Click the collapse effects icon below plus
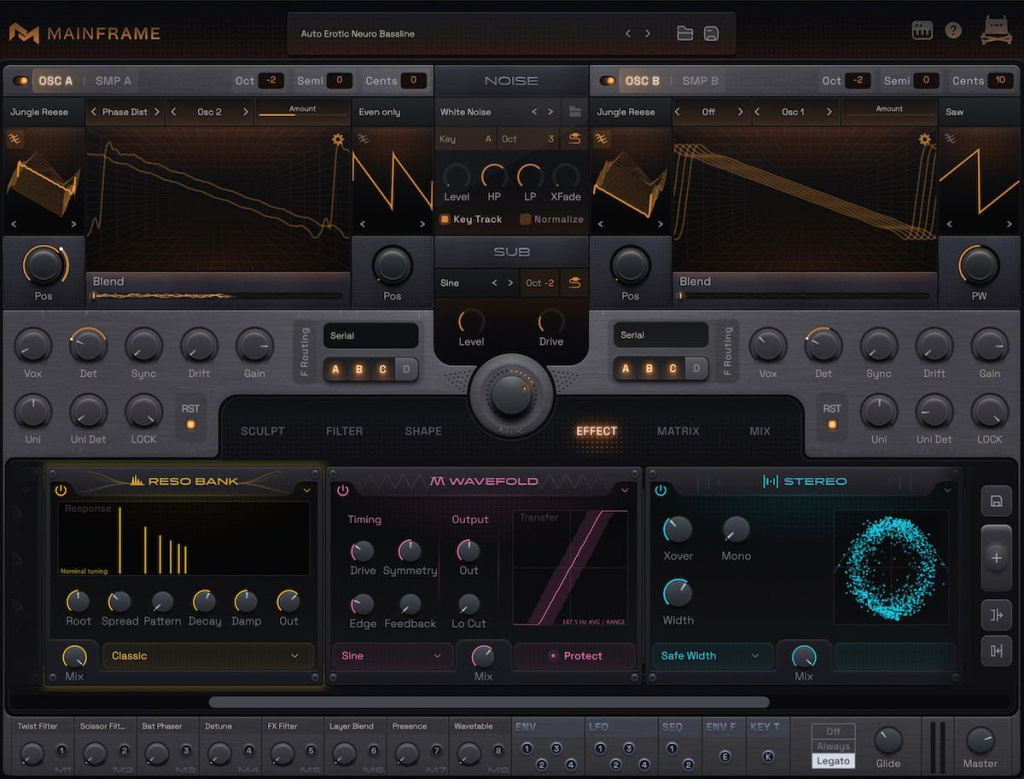 996,614
